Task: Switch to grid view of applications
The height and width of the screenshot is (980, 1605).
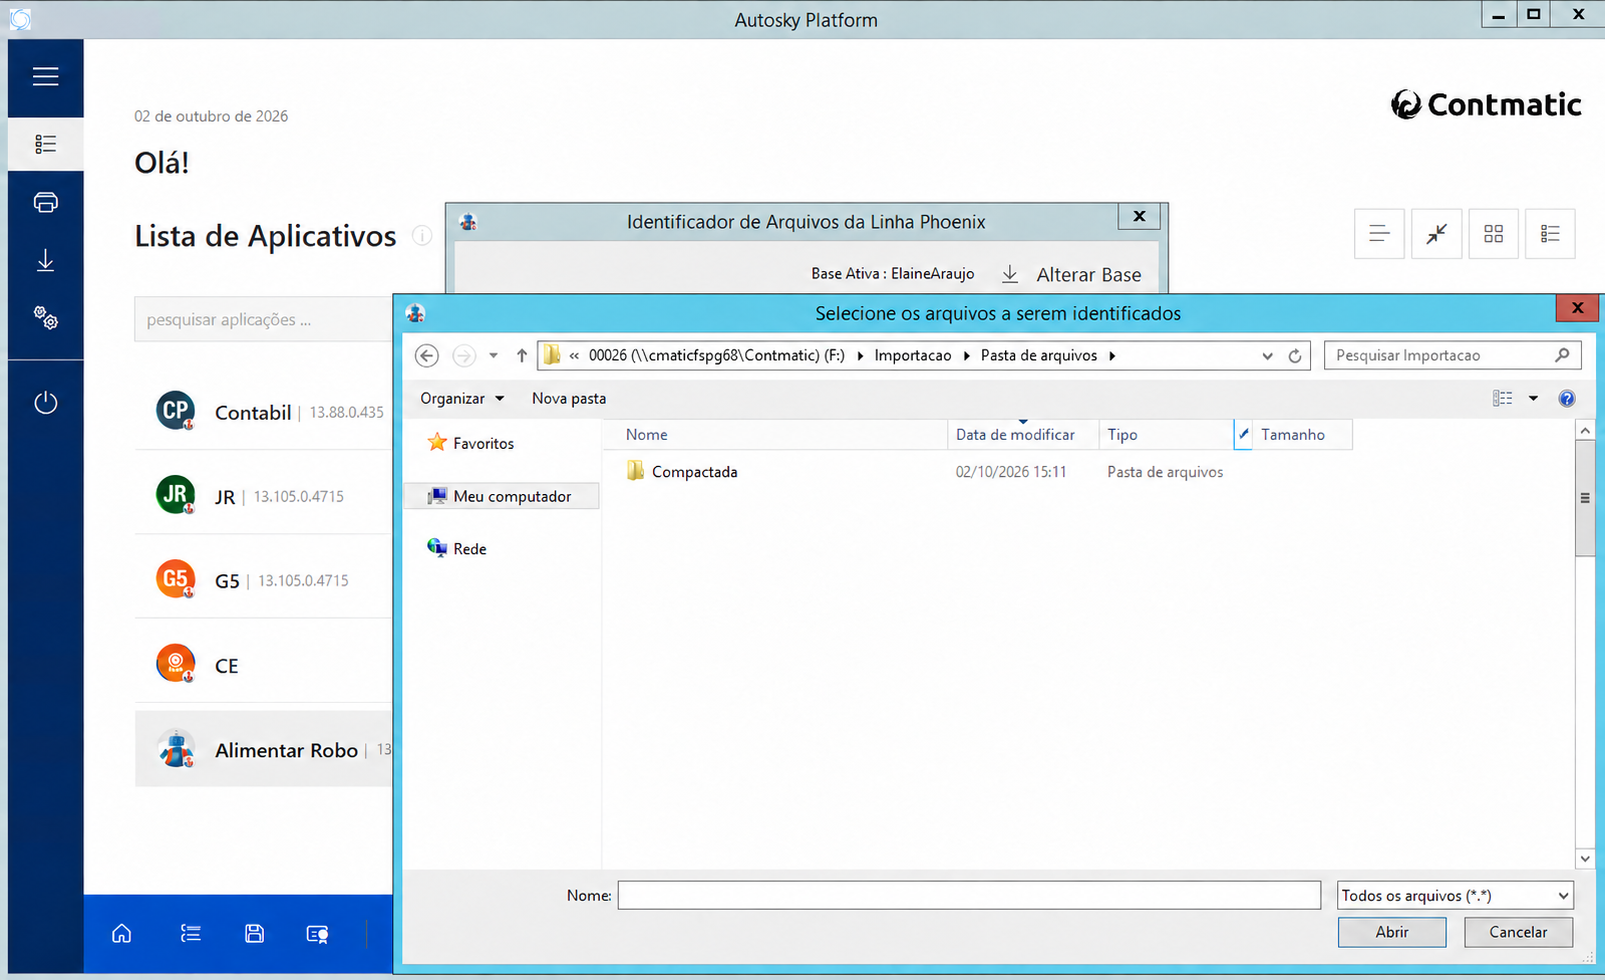Action: [1493, 234]
